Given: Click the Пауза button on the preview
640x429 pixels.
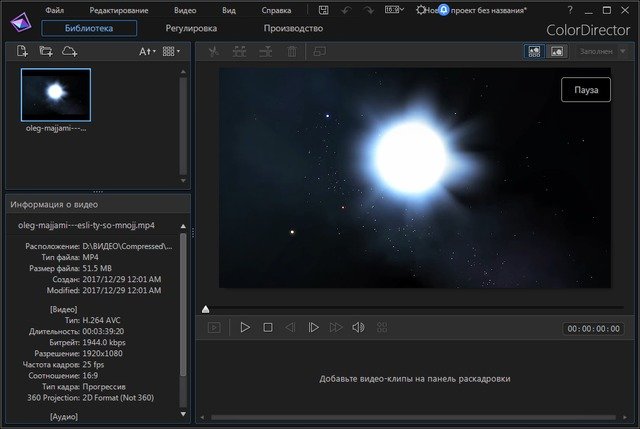Looking at the screenshot, I should coord(586,90).
